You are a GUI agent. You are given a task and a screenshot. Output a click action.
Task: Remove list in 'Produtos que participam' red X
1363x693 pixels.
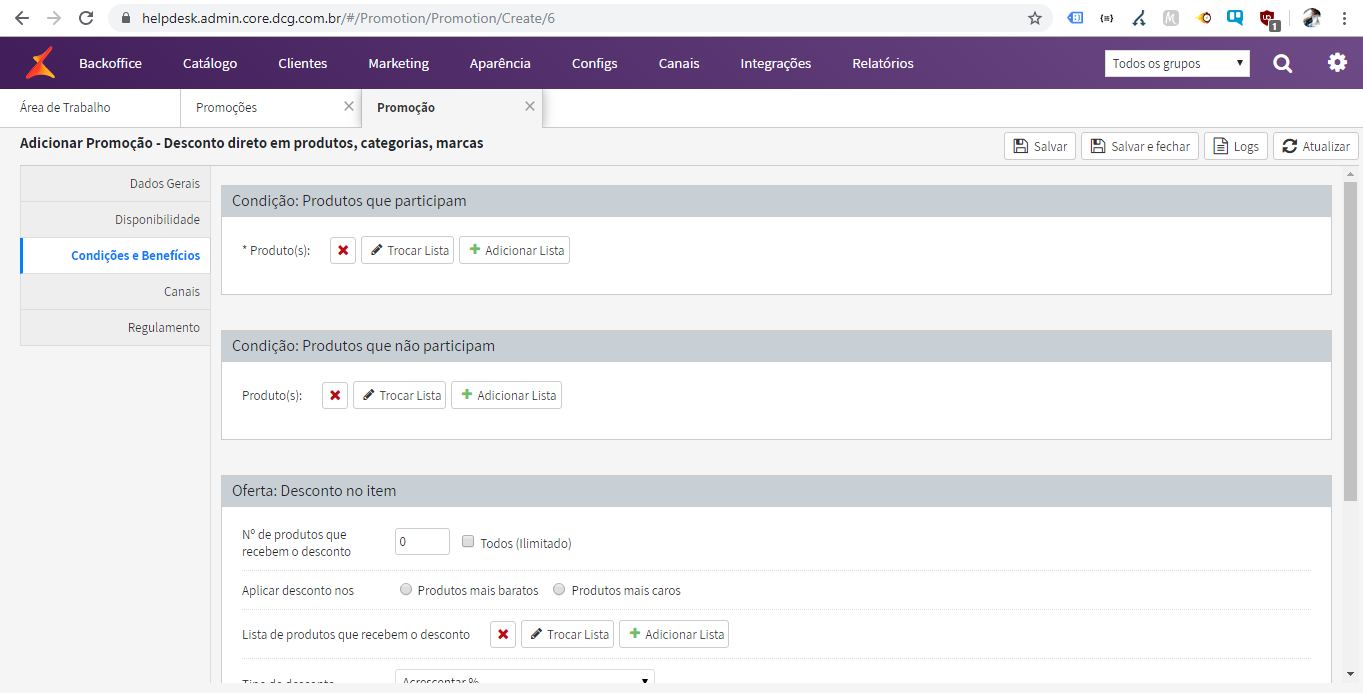pos(343,250)
